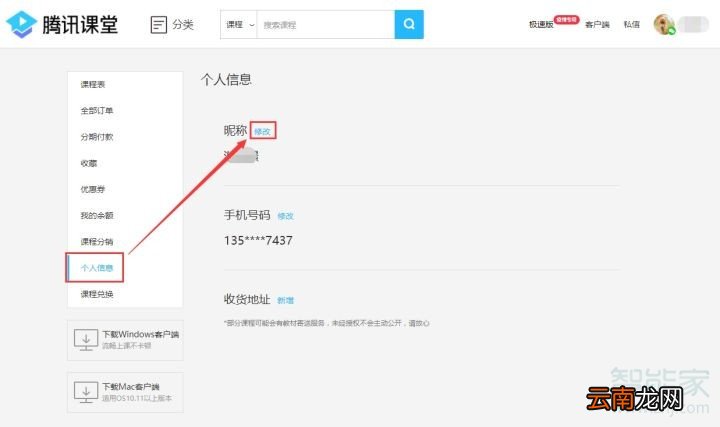Open the 分类 category list icon
The height and width of the screenshot is (427, 720).
(159, 24)
